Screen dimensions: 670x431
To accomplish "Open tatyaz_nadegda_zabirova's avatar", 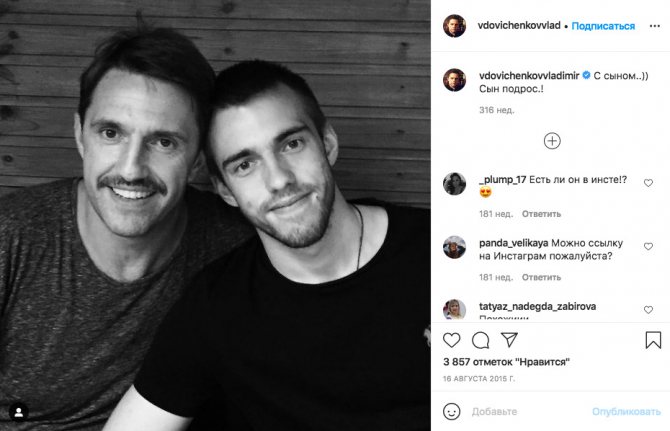I will [454, 310].
